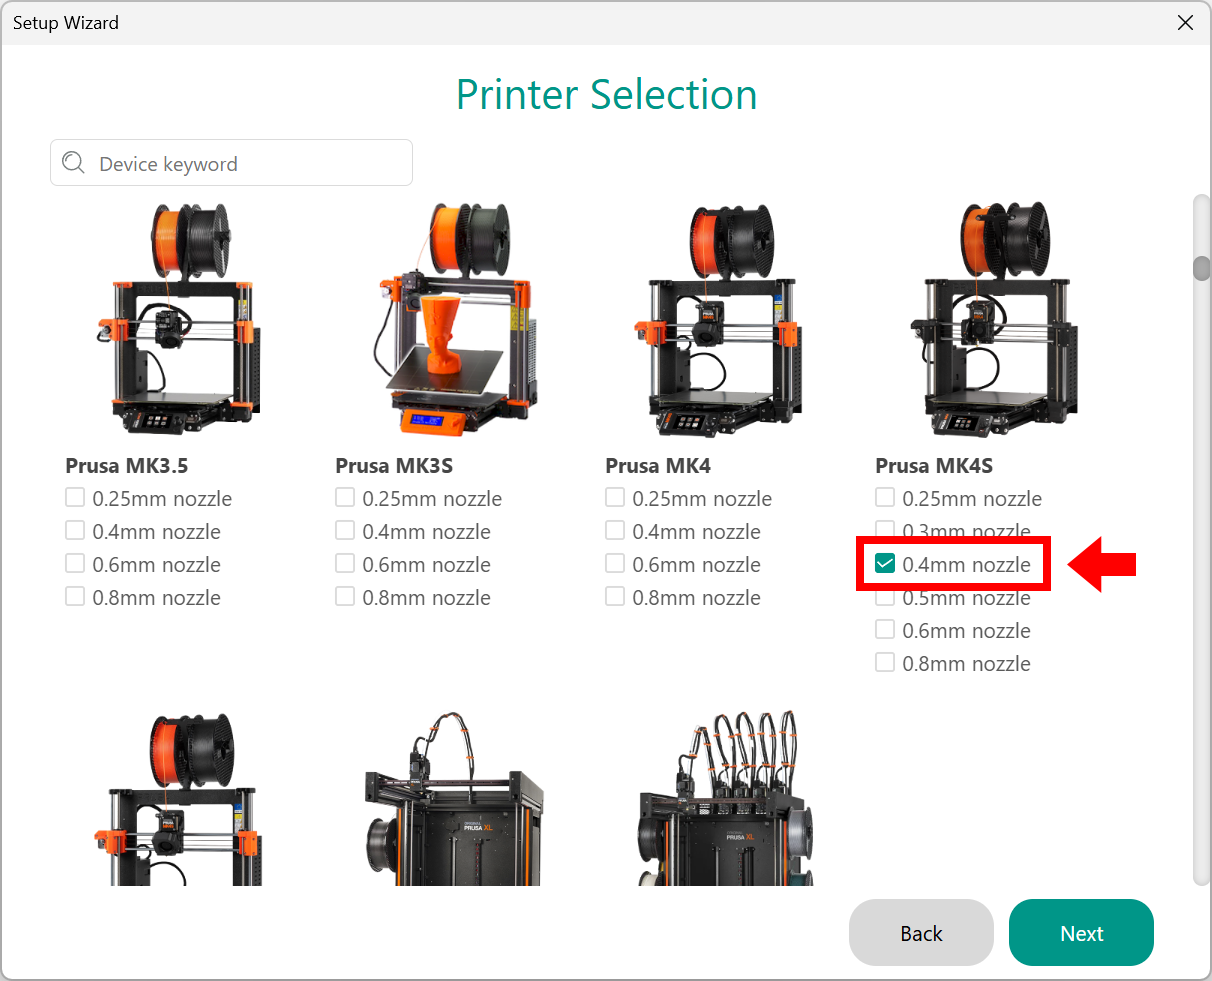
Task: Go back using the Back button
Action: pos(920,933)
